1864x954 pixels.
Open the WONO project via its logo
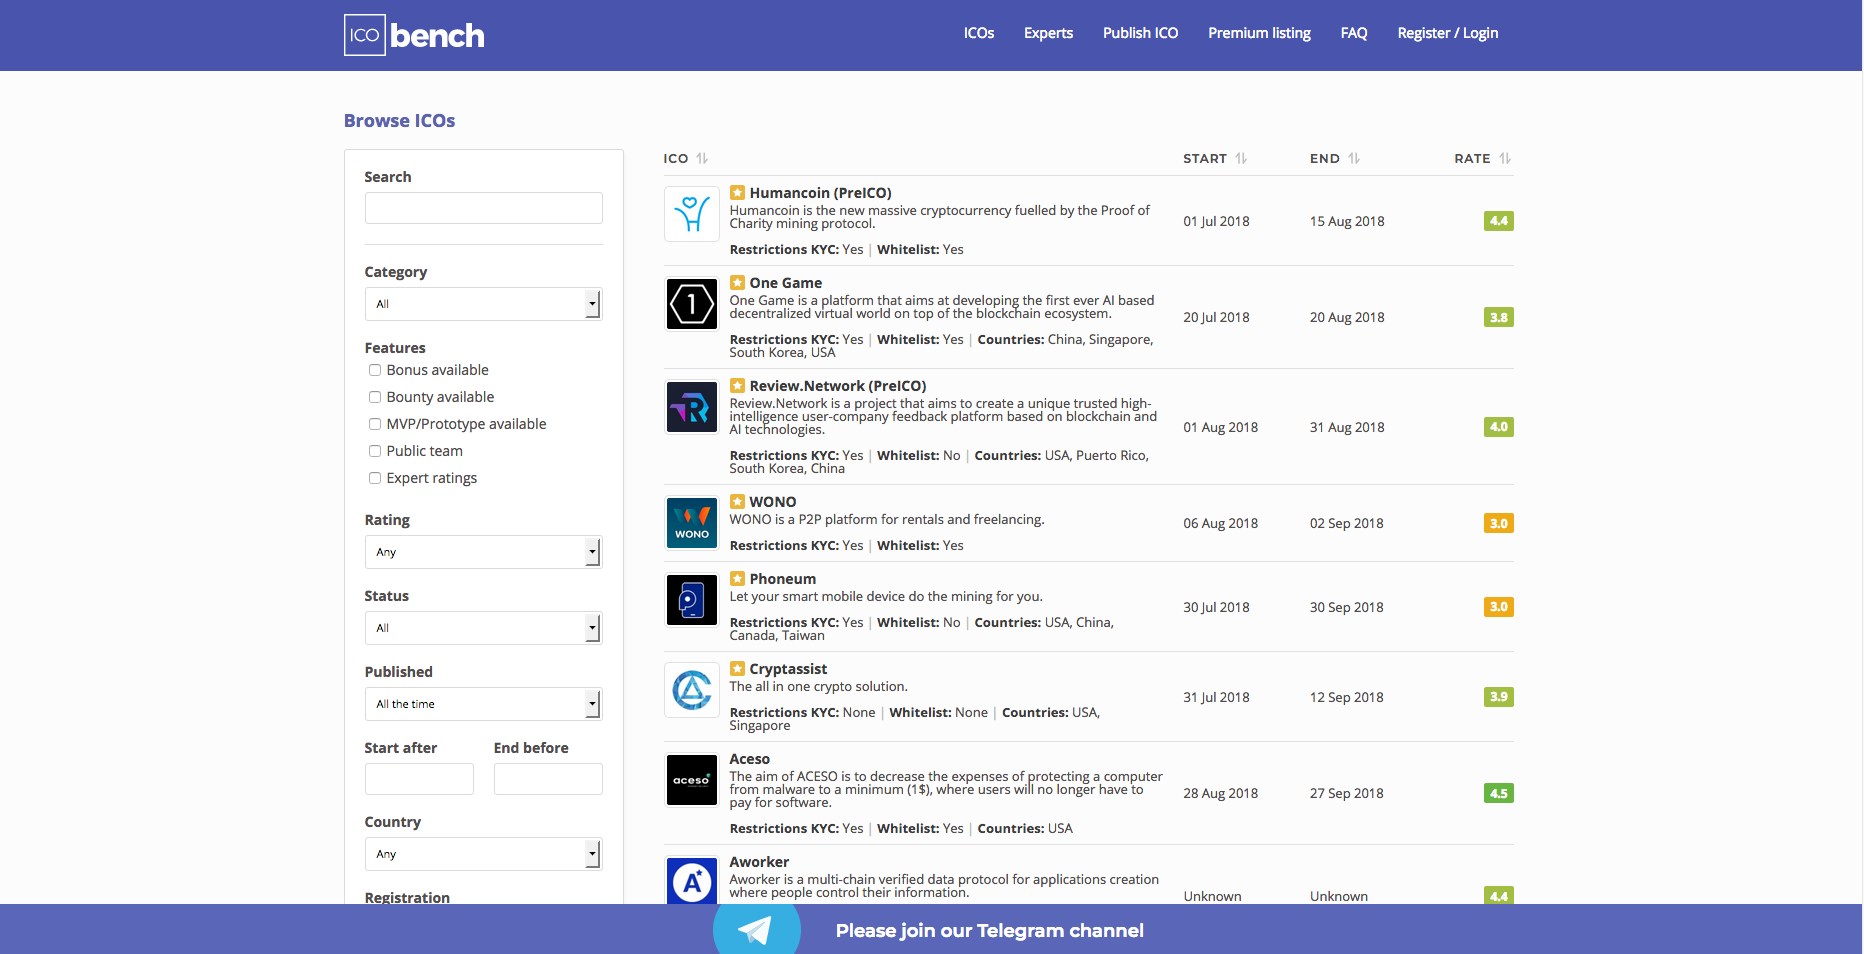pyautogui.click(x=691, y=522)
